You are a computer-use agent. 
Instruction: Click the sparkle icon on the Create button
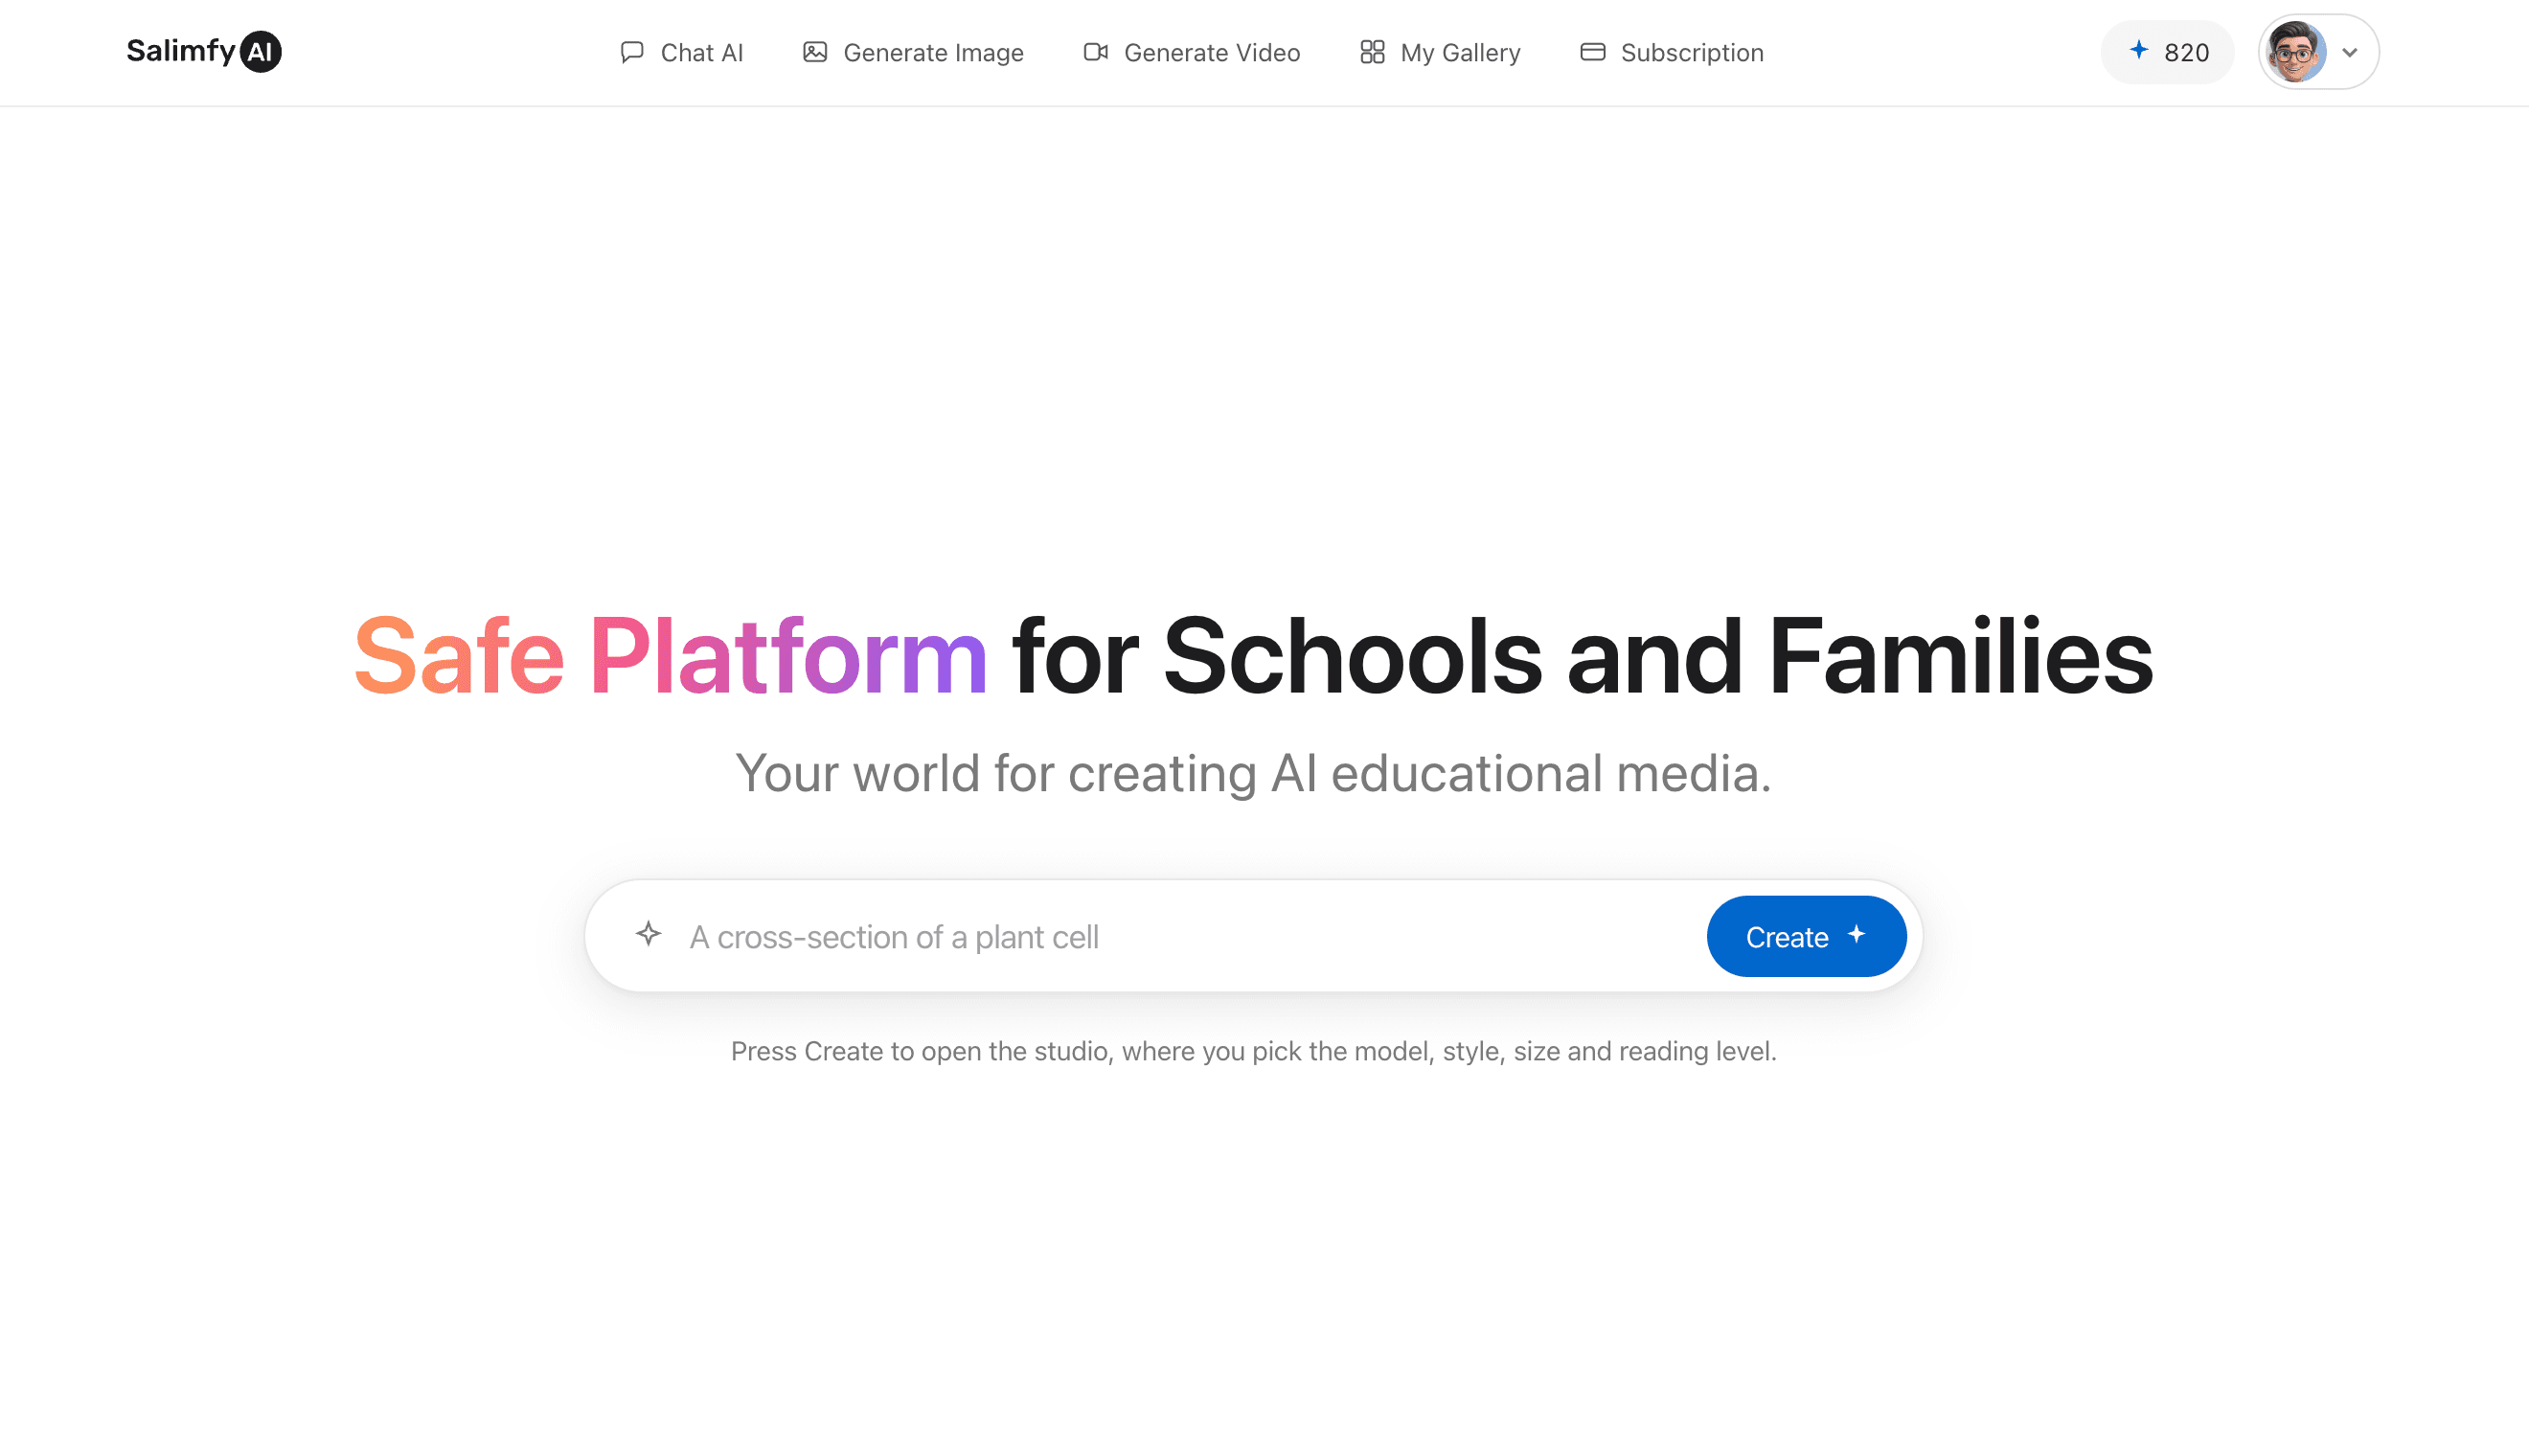pos(1856,934)
